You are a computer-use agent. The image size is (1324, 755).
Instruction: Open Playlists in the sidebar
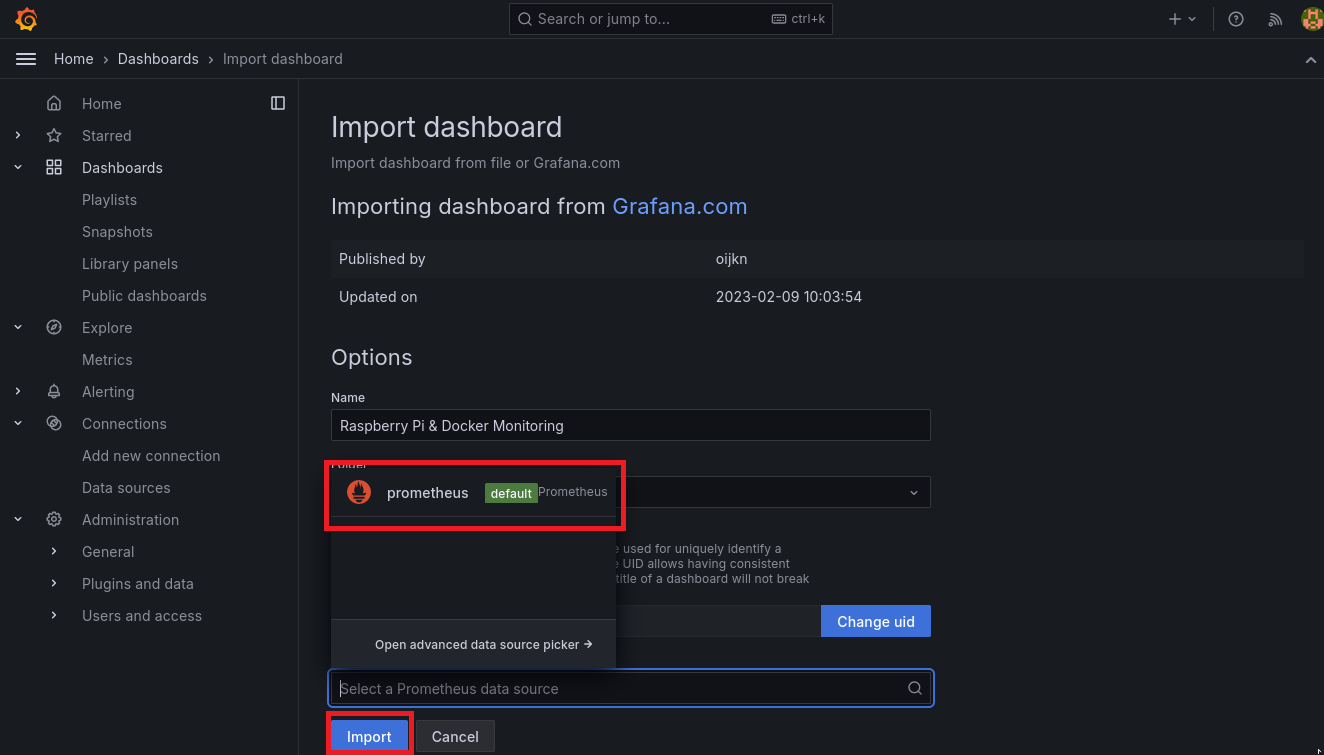click(x=109, y=200)
